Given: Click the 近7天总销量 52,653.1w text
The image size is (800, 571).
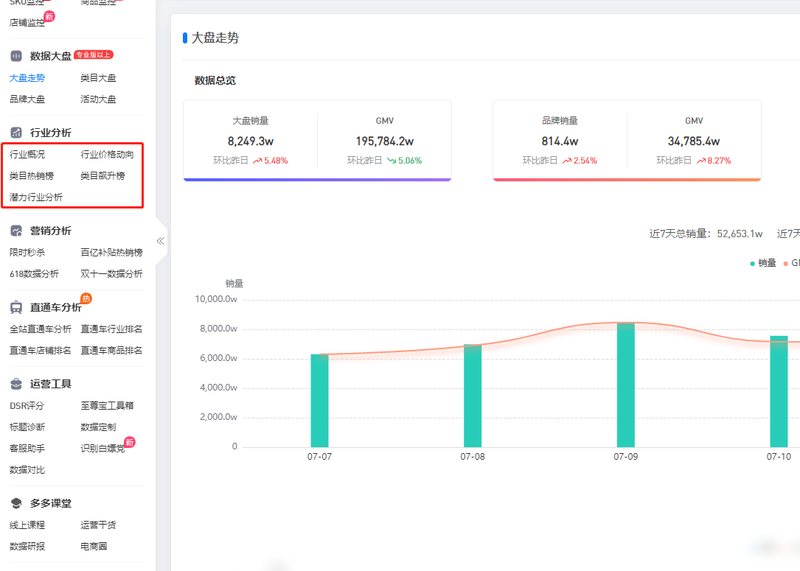Looking at the screenshot, I should [706, 234].
